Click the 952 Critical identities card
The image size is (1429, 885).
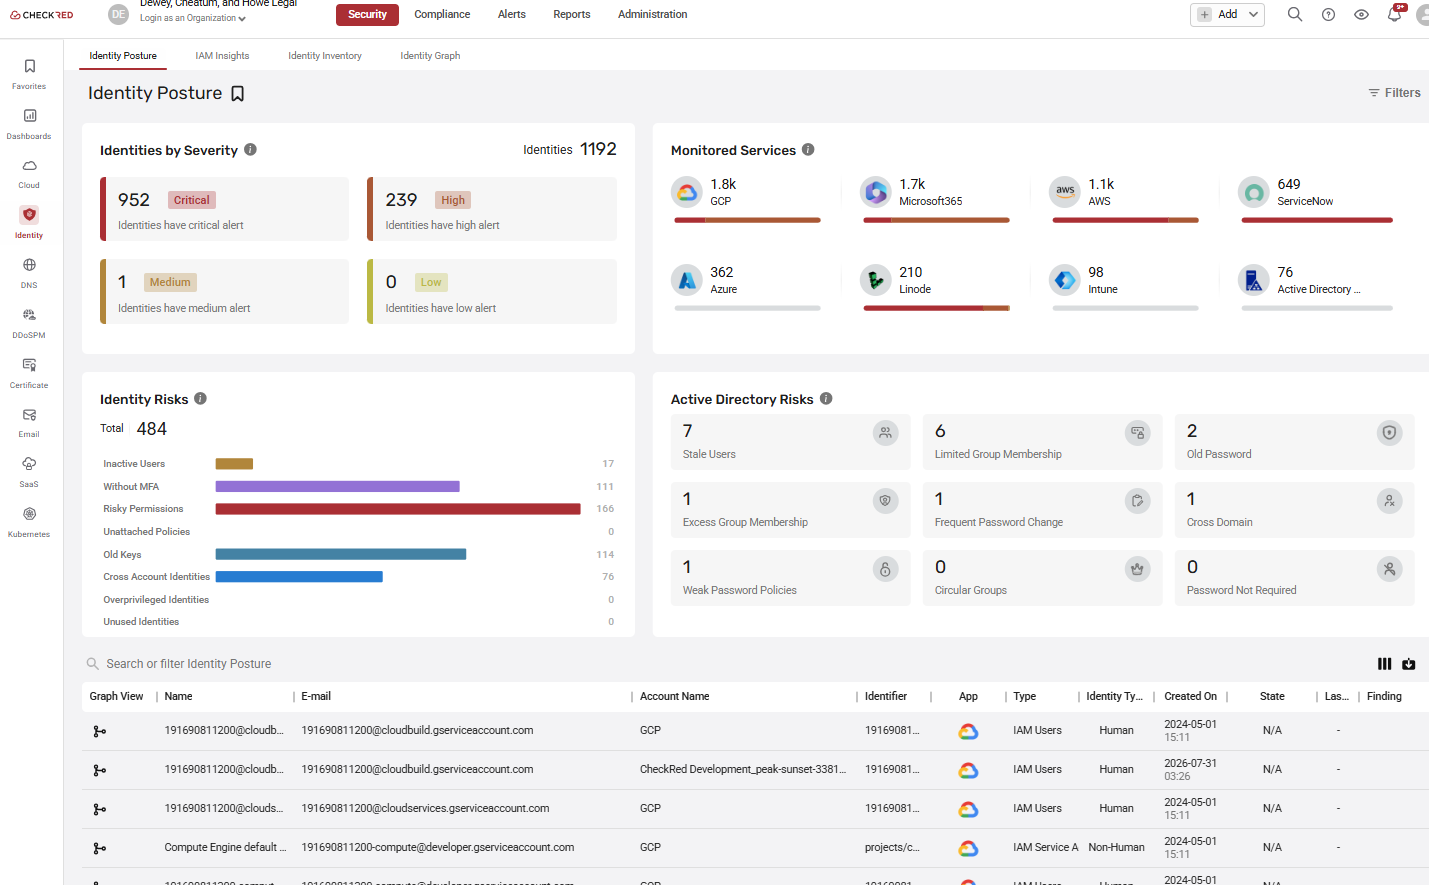coord(225,209)
